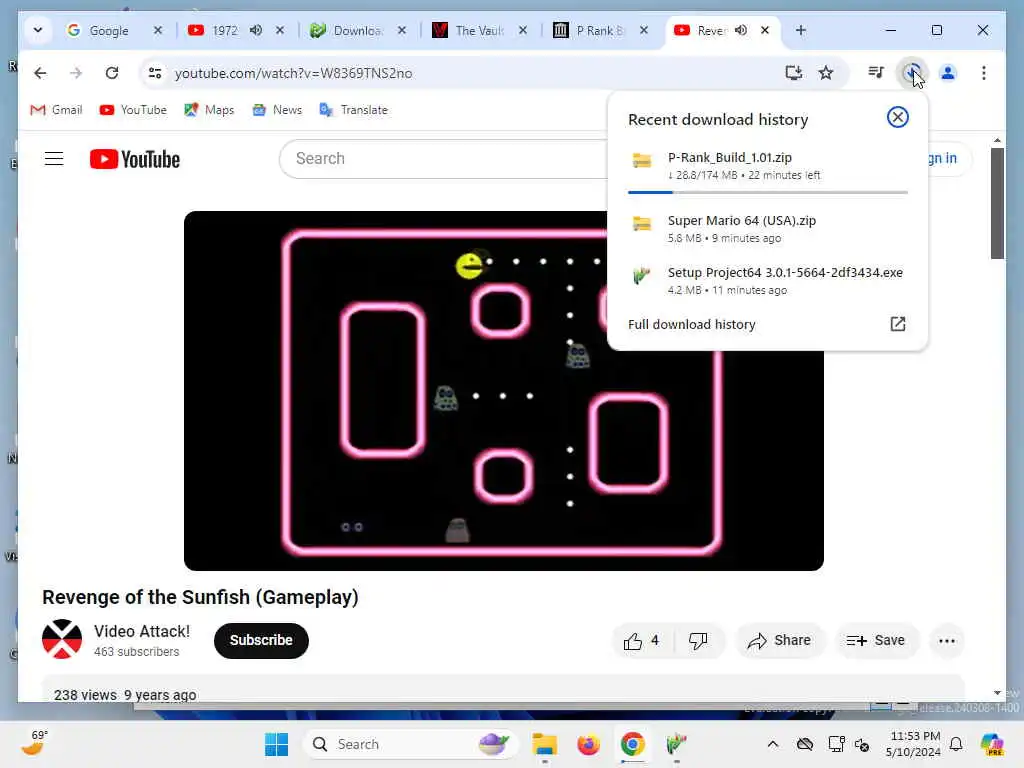Screen dimensions: 1024x768
Task: Close The Vault tab
Action: 522,30
